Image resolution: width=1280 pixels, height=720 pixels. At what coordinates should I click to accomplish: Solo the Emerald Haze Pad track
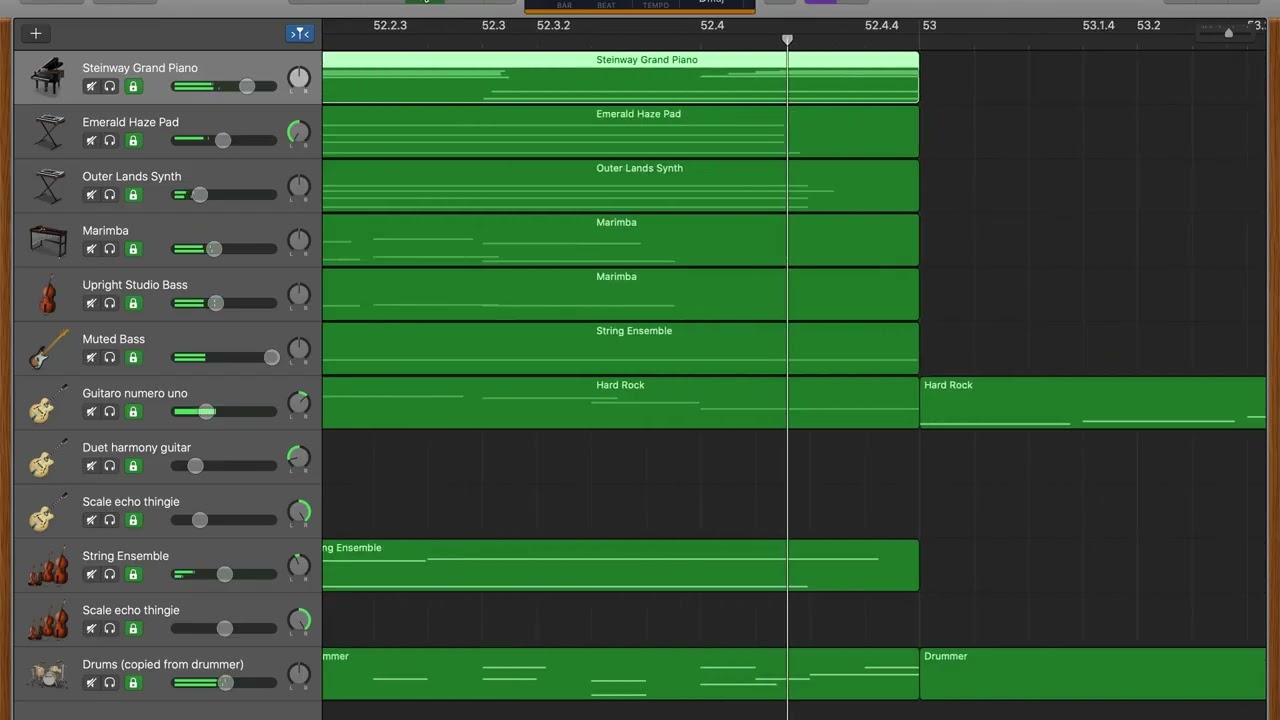point(110,140)
